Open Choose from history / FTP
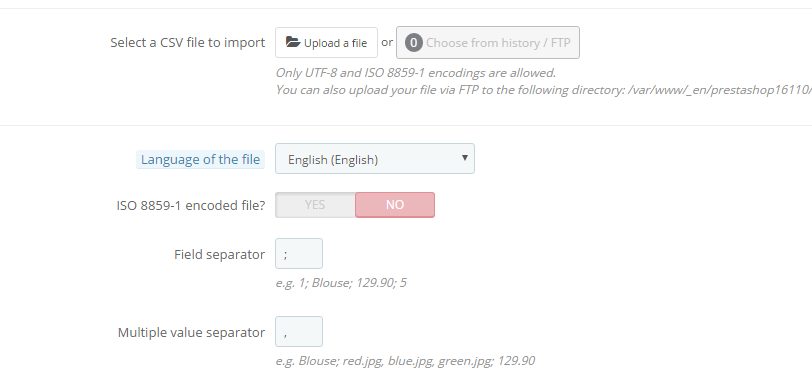The image size is (812, 385). 488,42
